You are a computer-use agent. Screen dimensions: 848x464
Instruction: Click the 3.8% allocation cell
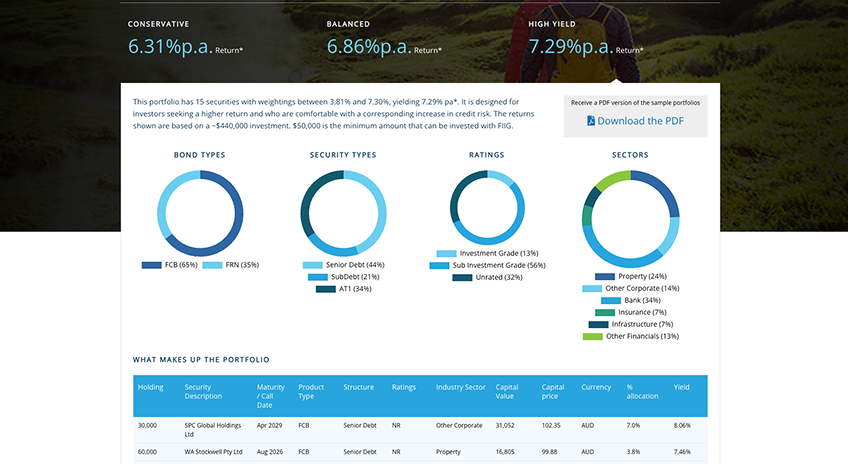633,452
